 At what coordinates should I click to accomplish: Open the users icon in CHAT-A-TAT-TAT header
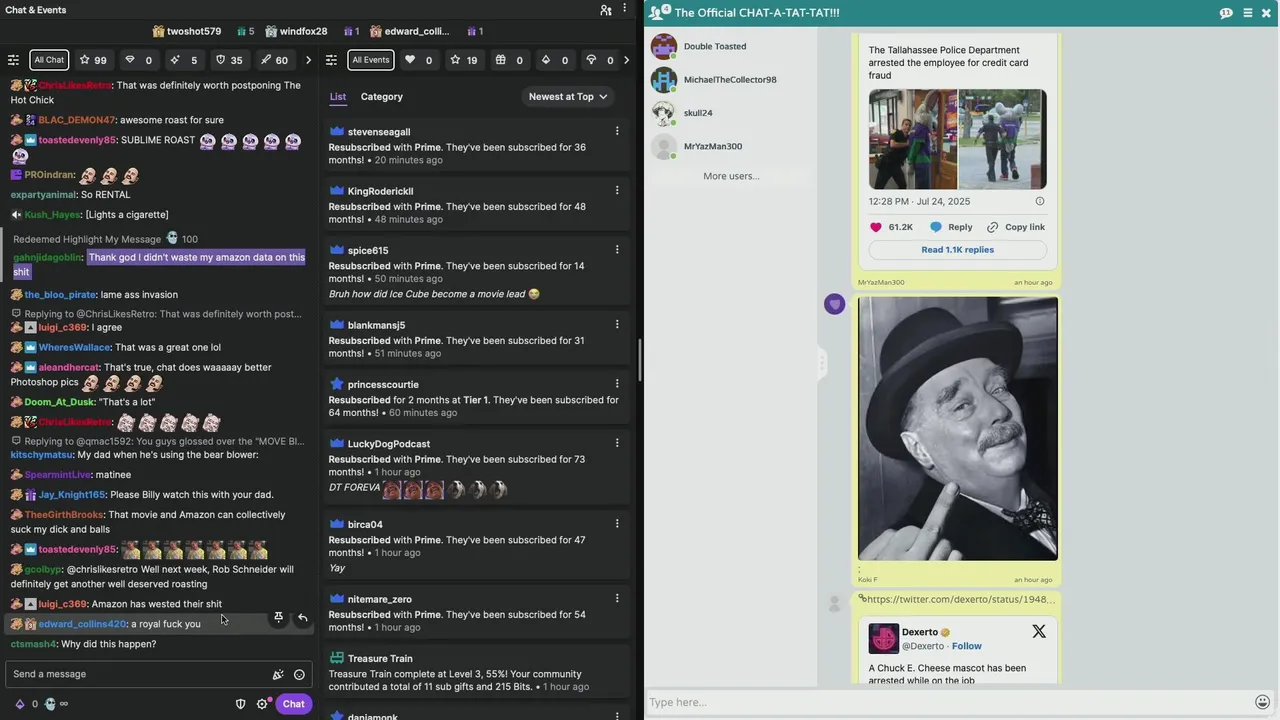click(x=660, y=12)
